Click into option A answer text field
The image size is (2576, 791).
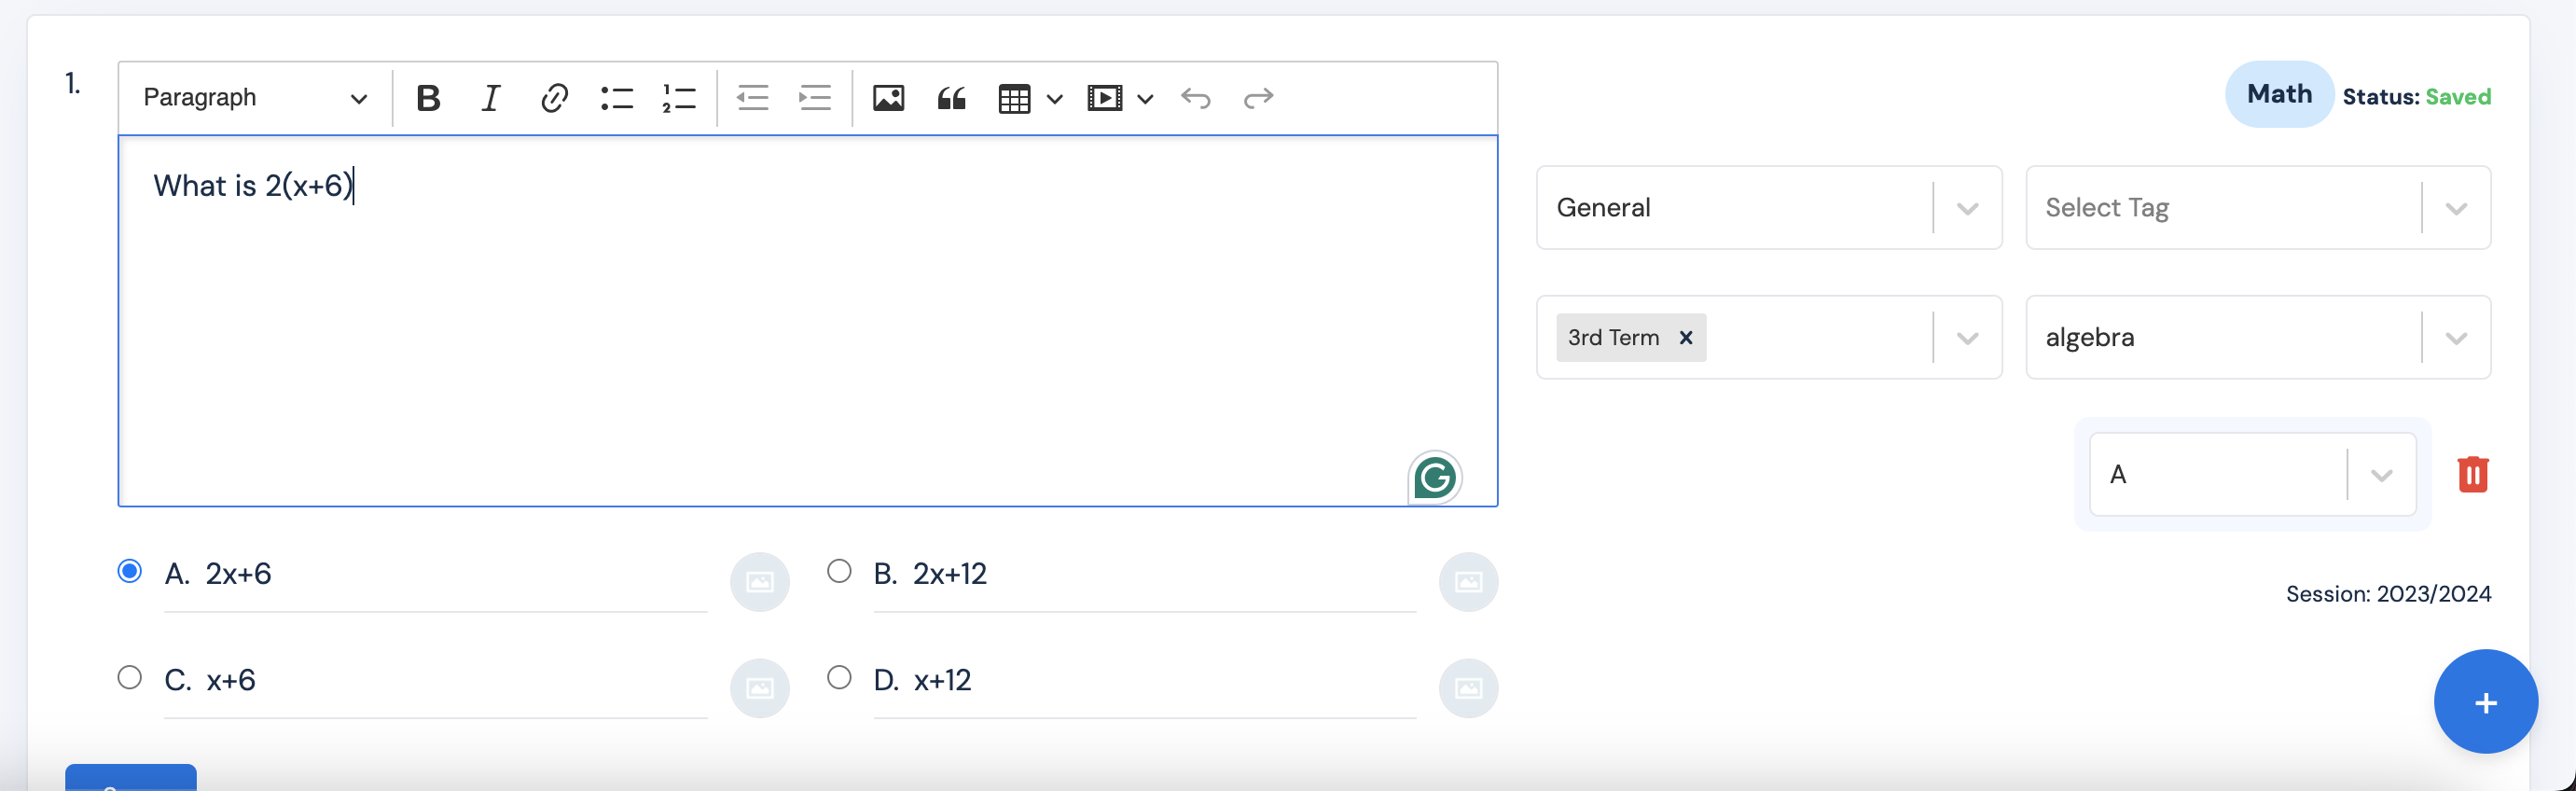450,574
